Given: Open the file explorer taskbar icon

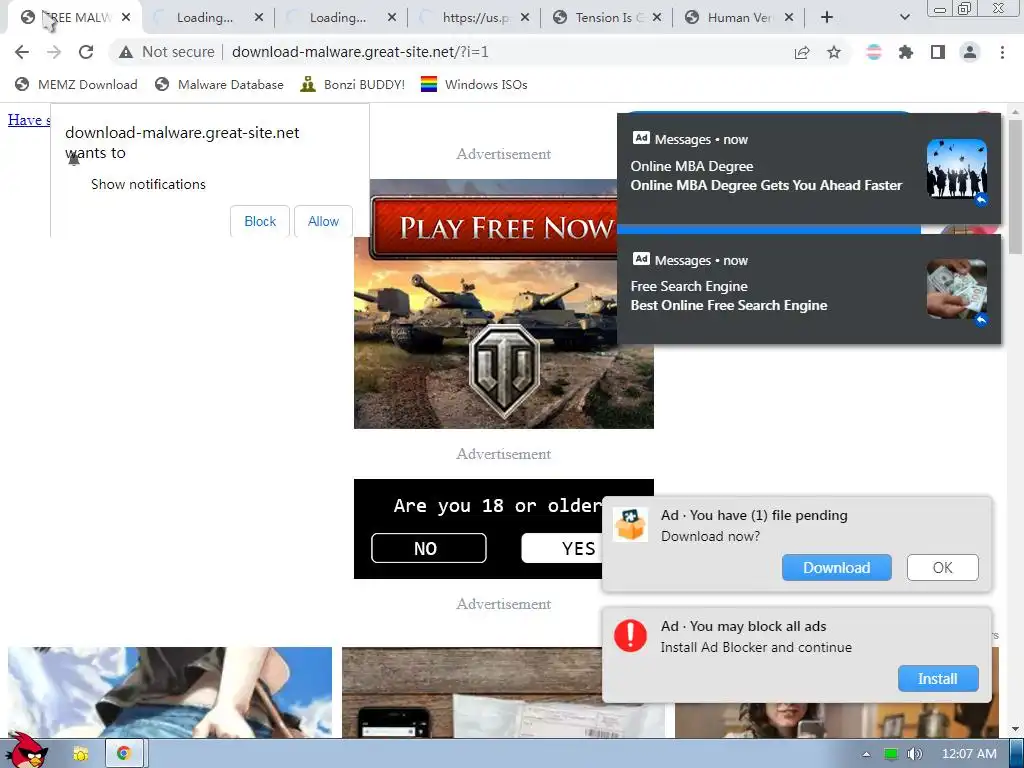Looking at the screenshot, I should [81, 754].
